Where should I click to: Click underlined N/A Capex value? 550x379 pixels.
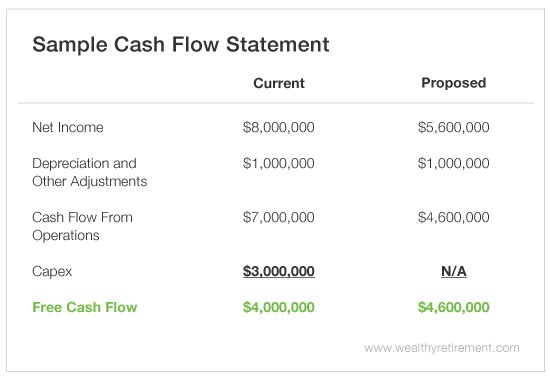tap(454, 271)
